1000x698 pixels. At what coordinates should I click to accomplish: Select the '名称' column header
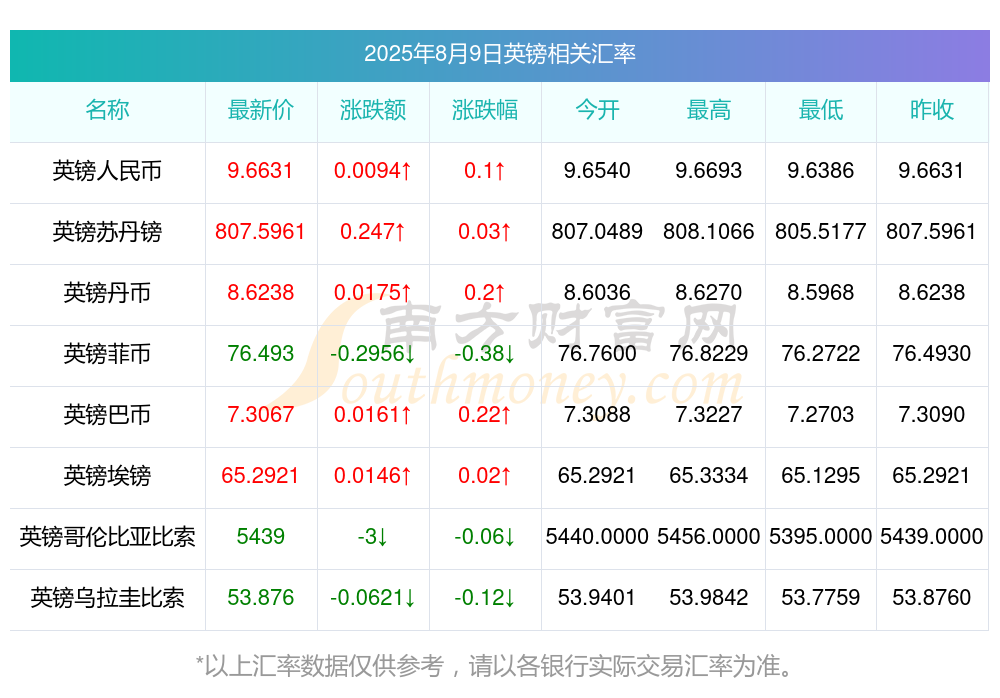(x=107, y=110)
